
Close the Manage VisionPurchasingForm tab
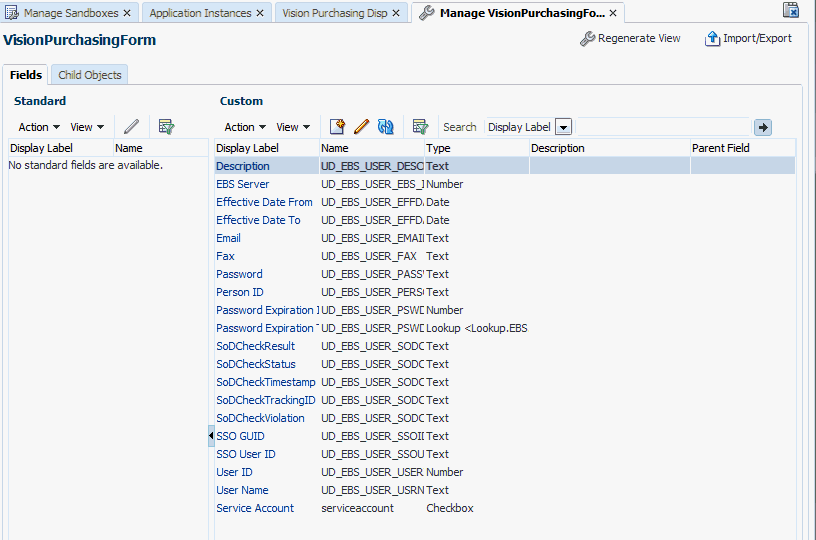(613, 13)
